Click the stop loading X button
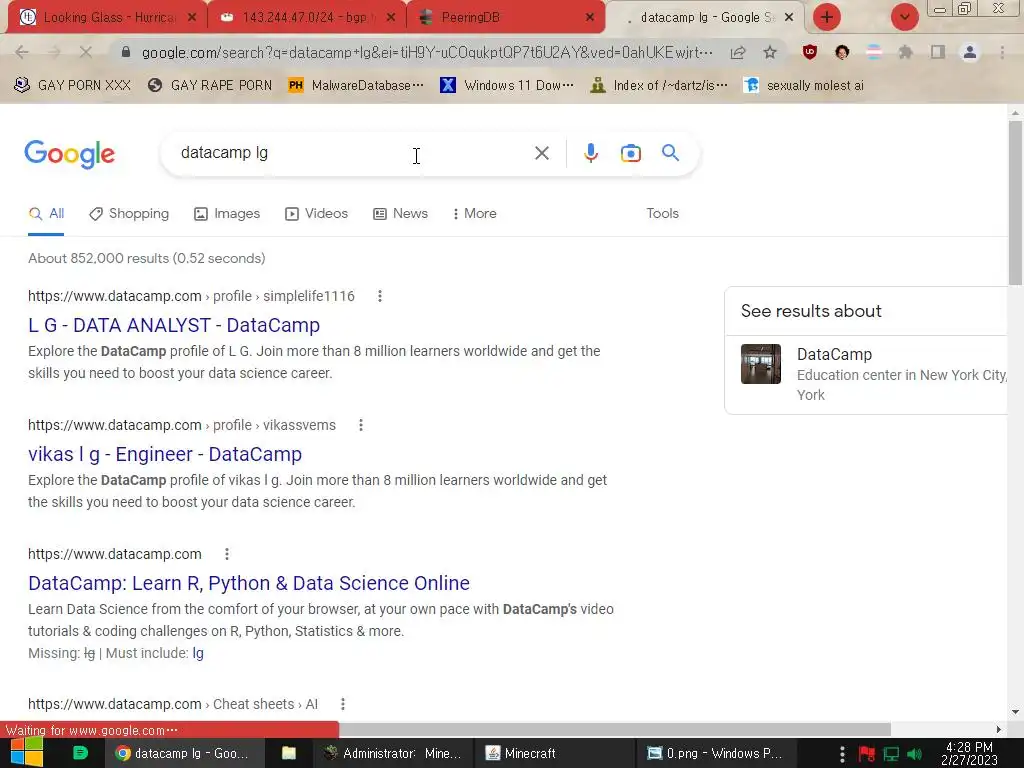Image resolution: width=1024 pixels, height=768 pixels. click(86, 52)
